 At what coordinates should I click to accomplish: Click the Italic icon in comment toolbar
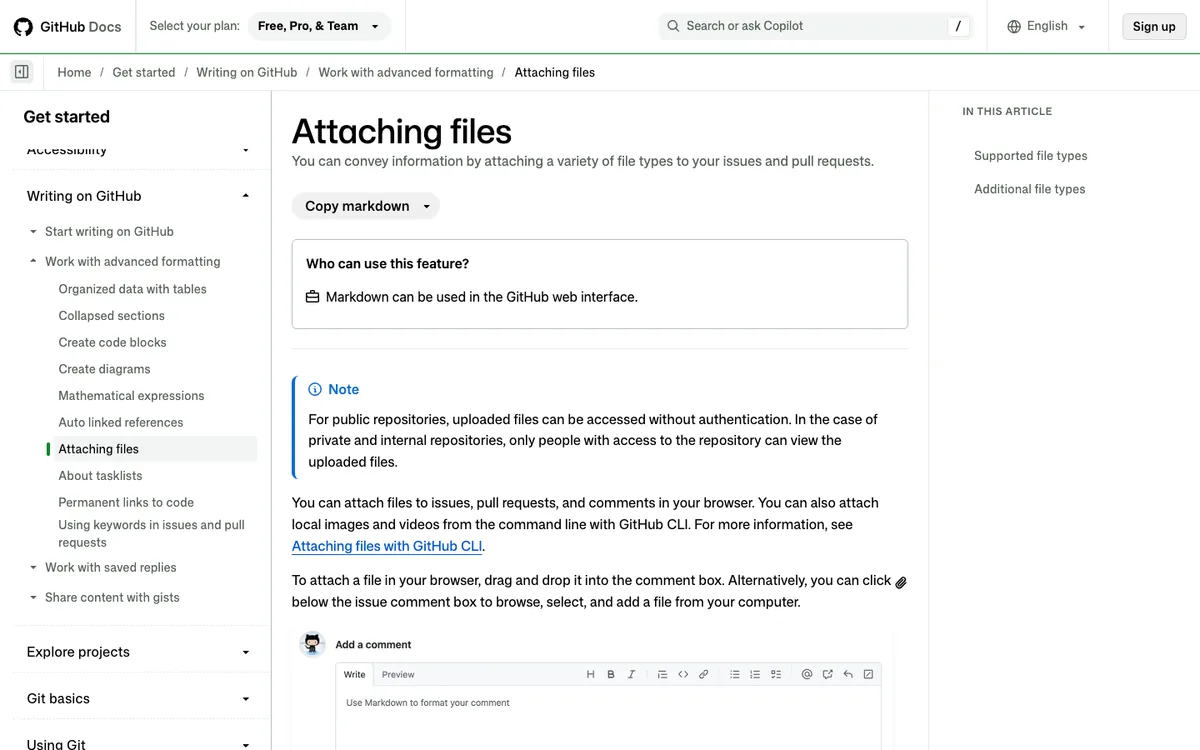[x=631, y=675]
